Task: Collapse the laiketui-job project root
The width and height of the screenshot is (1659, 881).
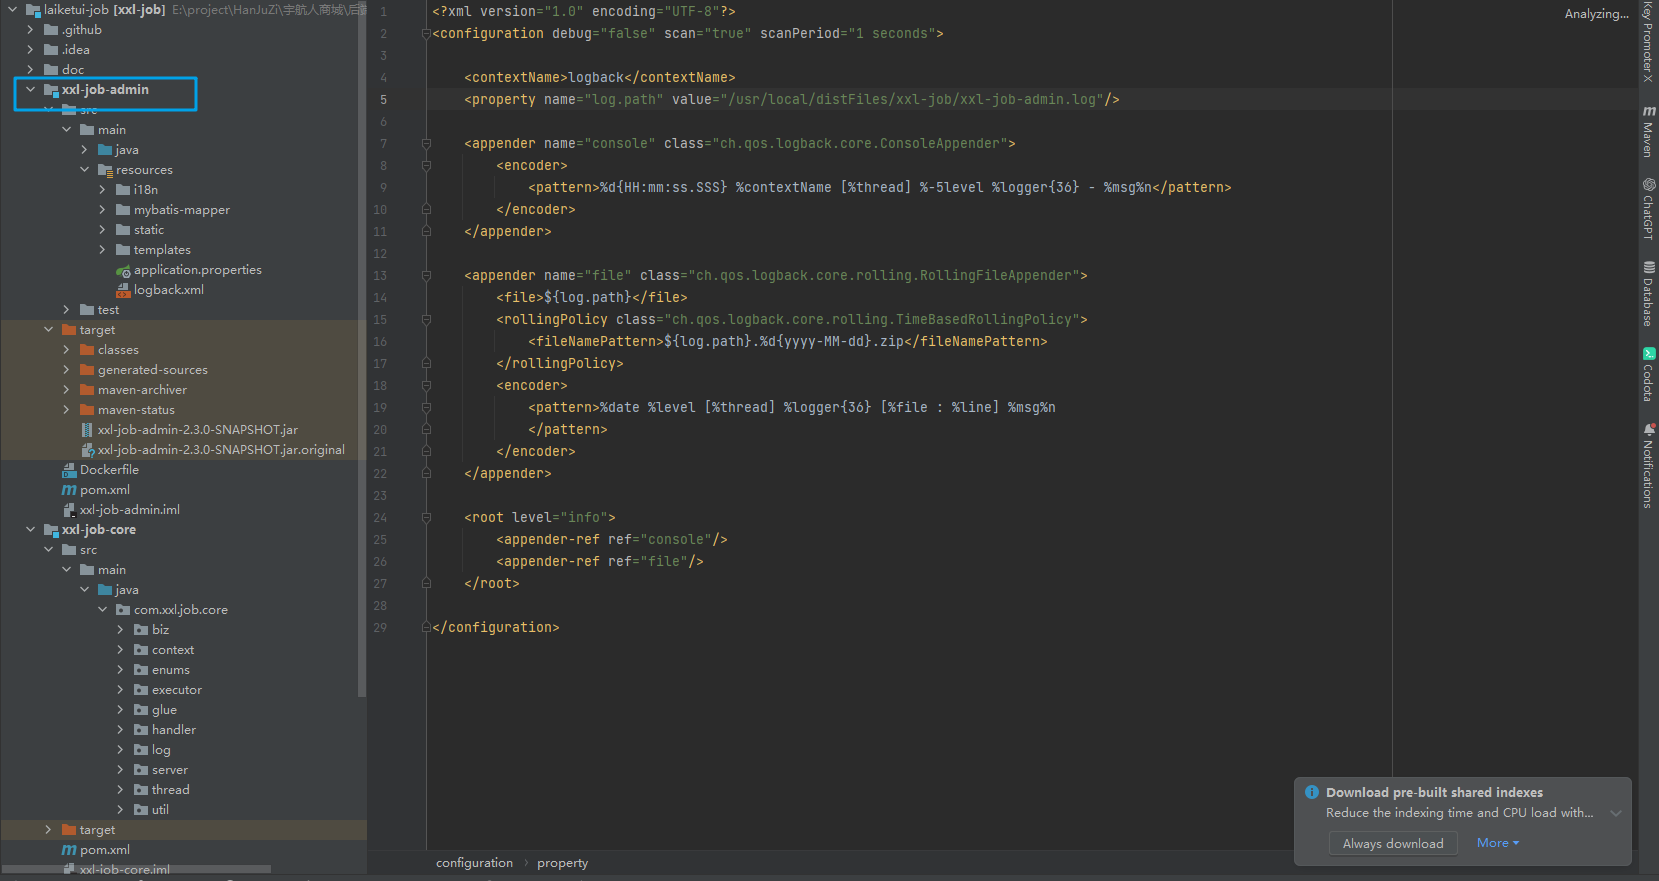Action: [12, 10]
